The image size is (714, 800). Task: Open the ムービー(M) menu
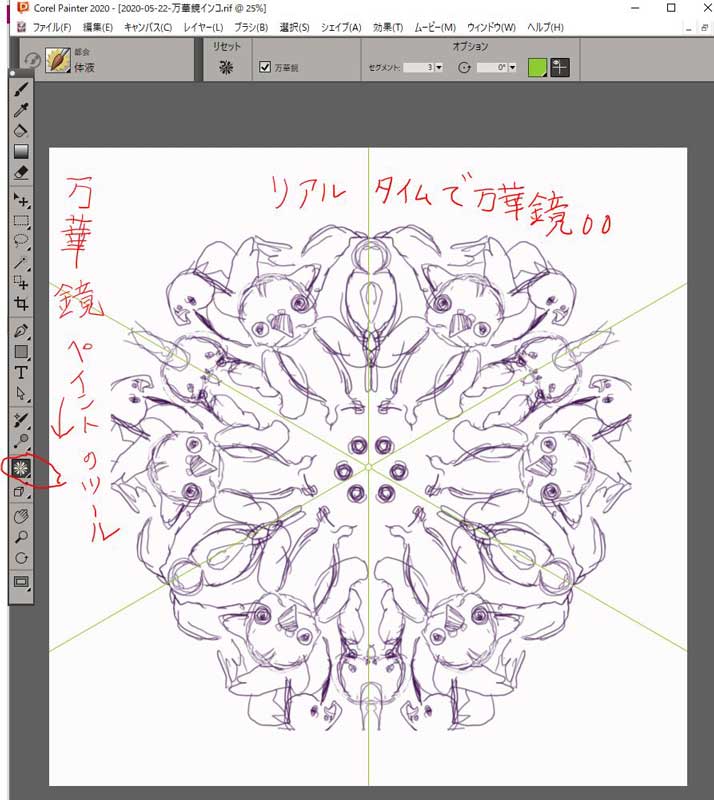coord(435,28)
